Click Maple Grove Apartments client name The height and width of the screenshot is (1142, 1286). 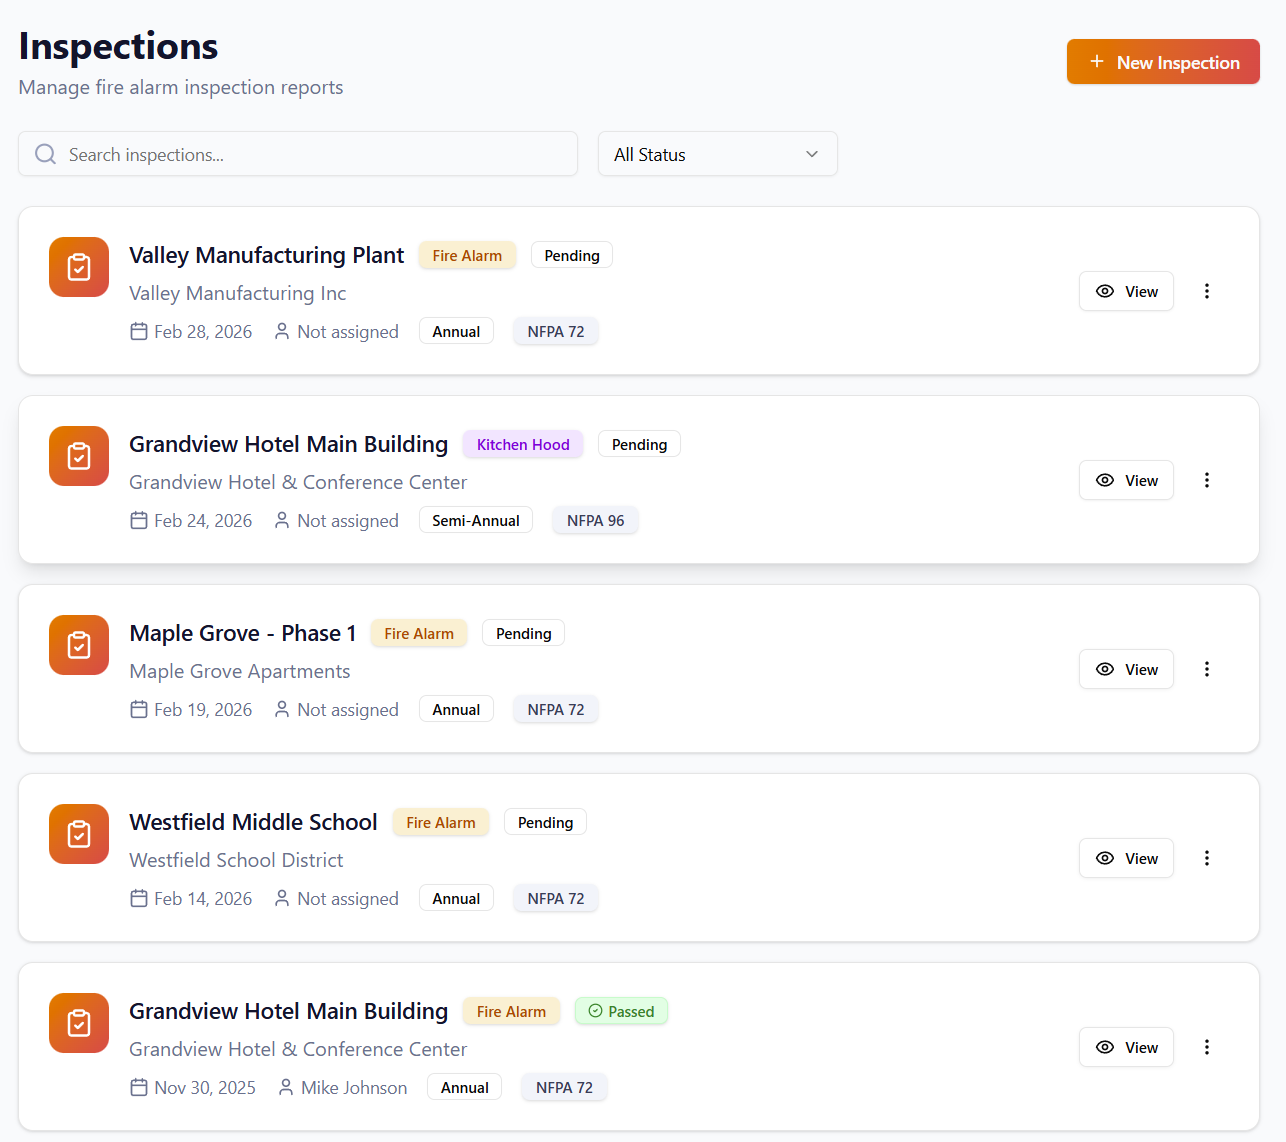(x=240, y=671)
